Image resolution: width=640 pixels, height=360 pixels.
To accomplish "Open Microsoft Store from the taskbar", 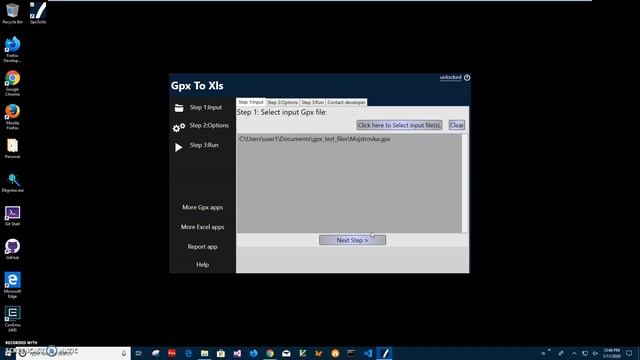I will coord(221,353).
